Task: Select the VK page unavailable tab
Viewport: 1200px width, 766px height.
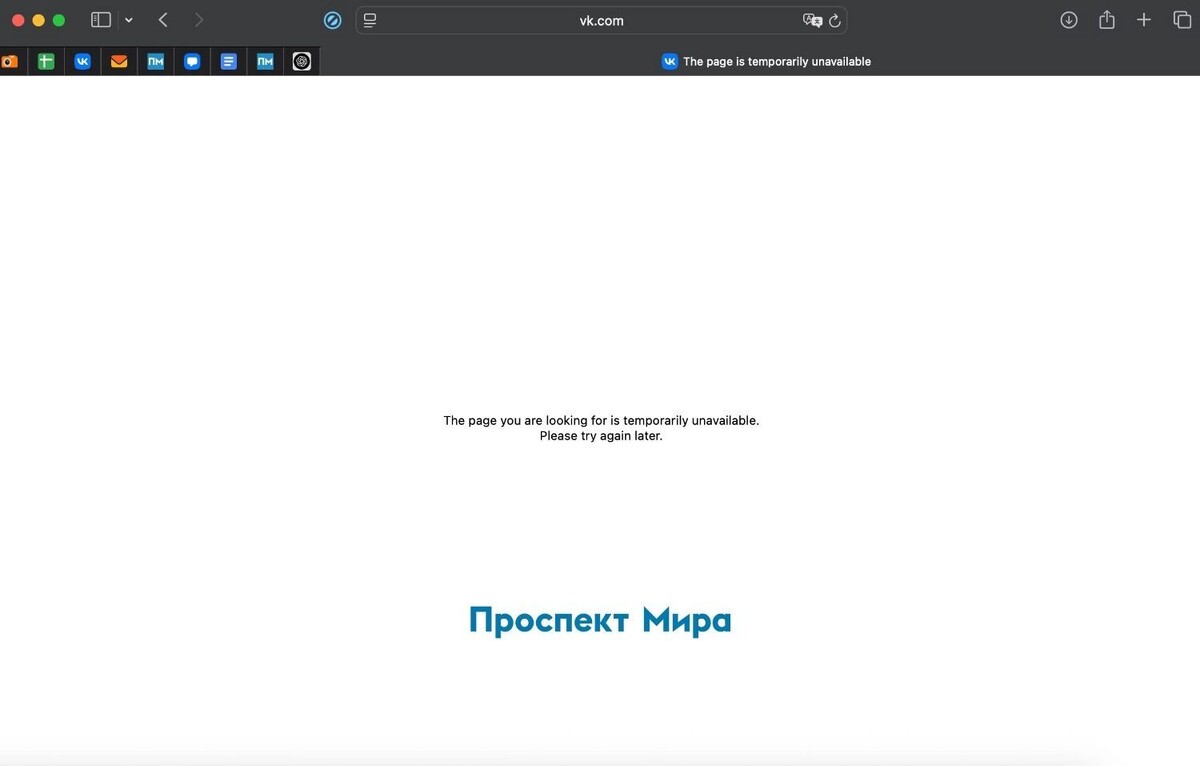Action: [766, 61]
